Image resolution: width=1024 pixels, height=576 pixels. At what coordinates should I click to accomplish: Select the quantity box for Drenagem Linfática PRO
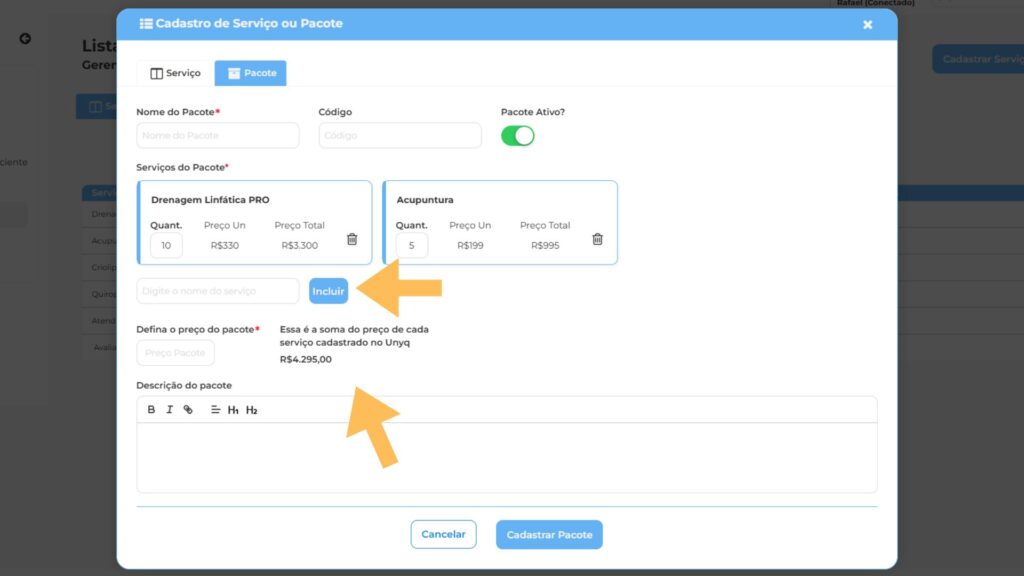coord(166,245)
